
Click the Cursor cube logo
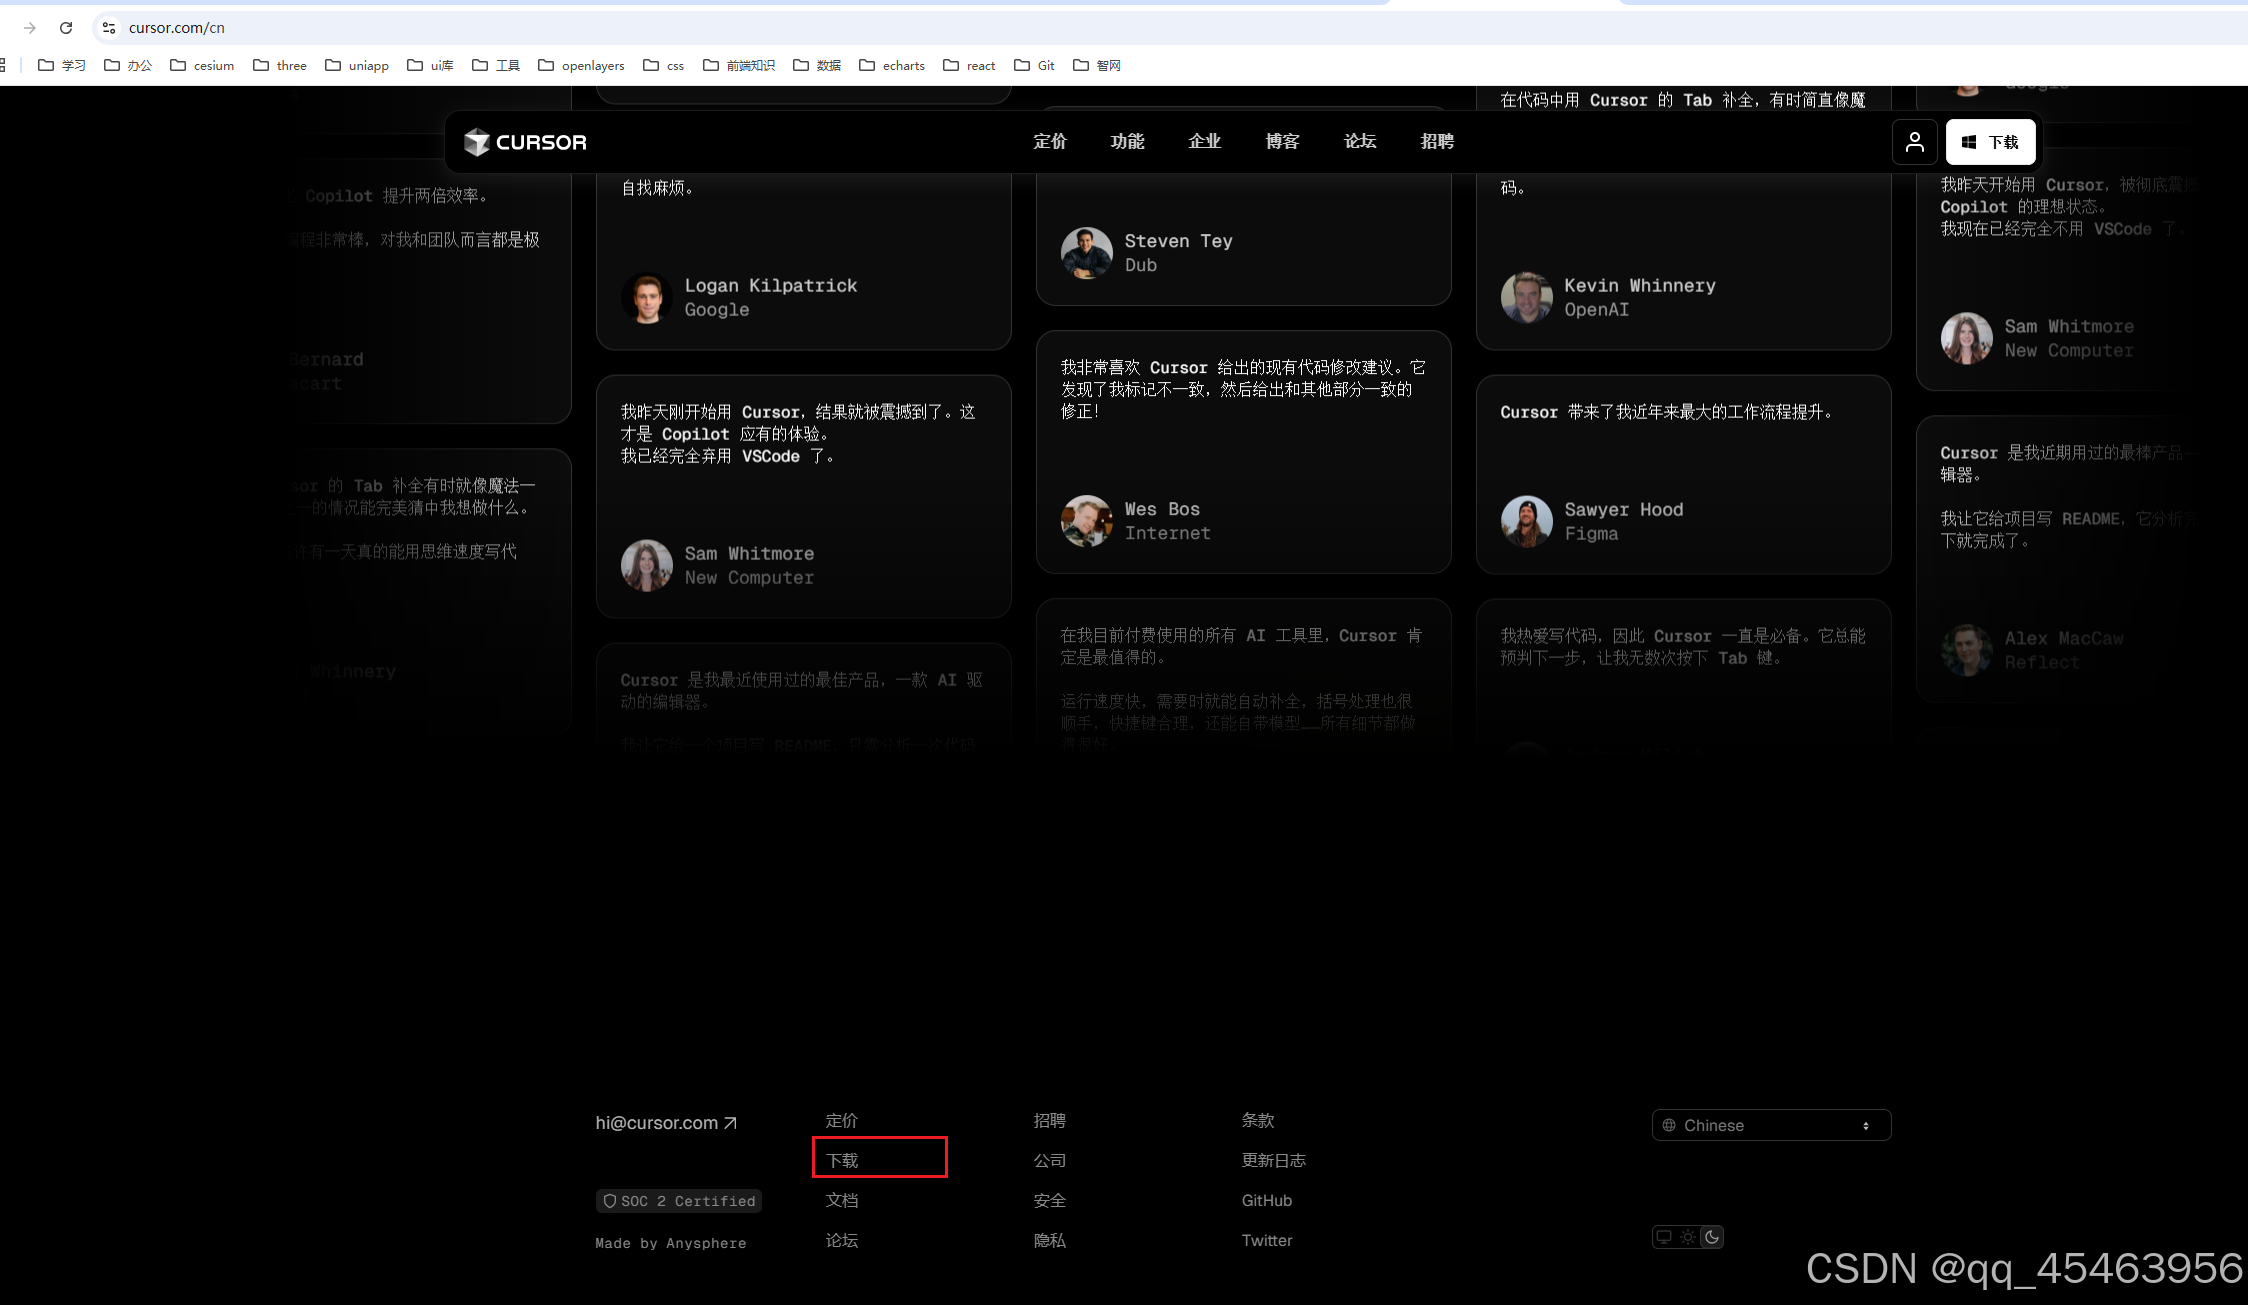click(x=477, y=142)
